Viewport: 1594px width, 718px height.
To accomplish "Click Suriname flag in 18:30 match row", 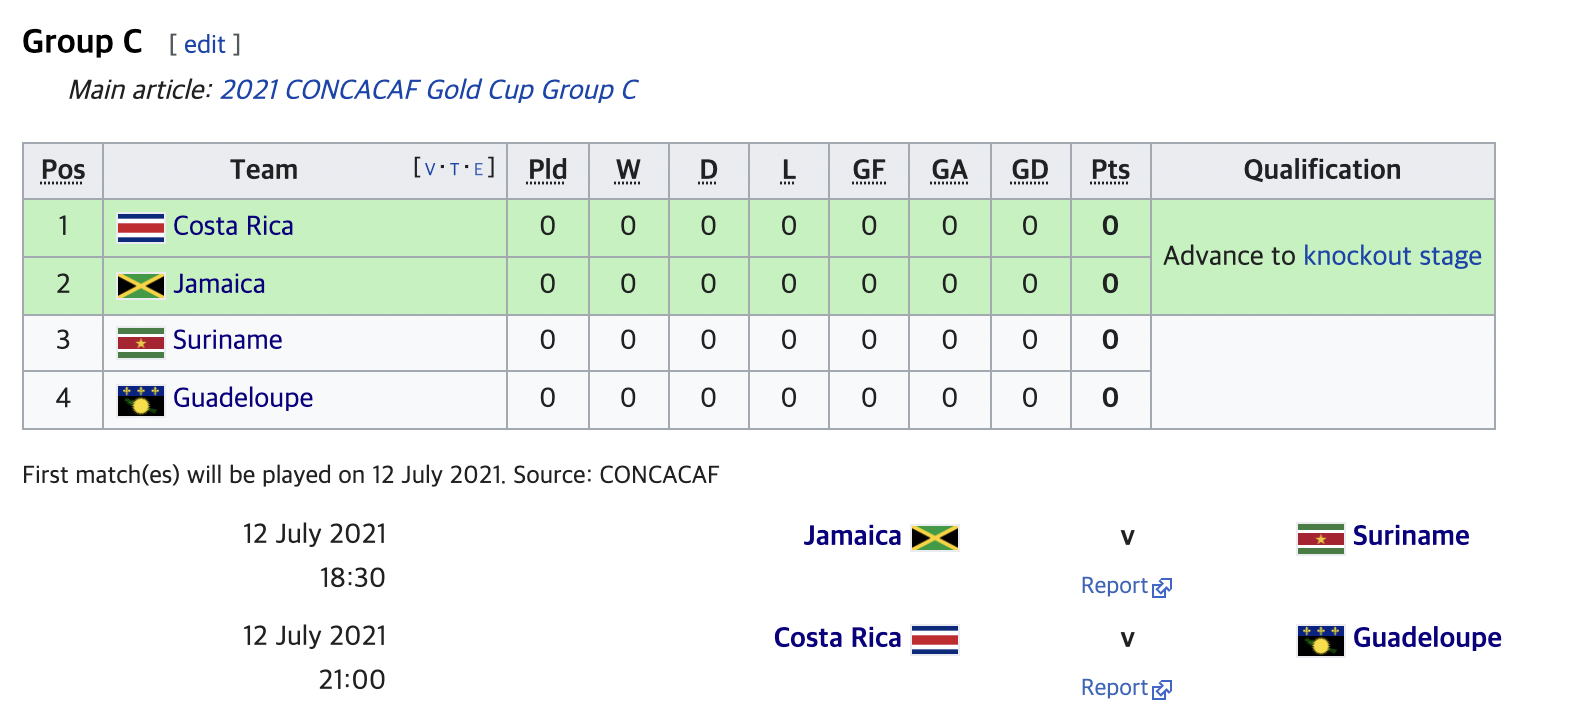I will pyautogui.click(x=1321, y=539).
